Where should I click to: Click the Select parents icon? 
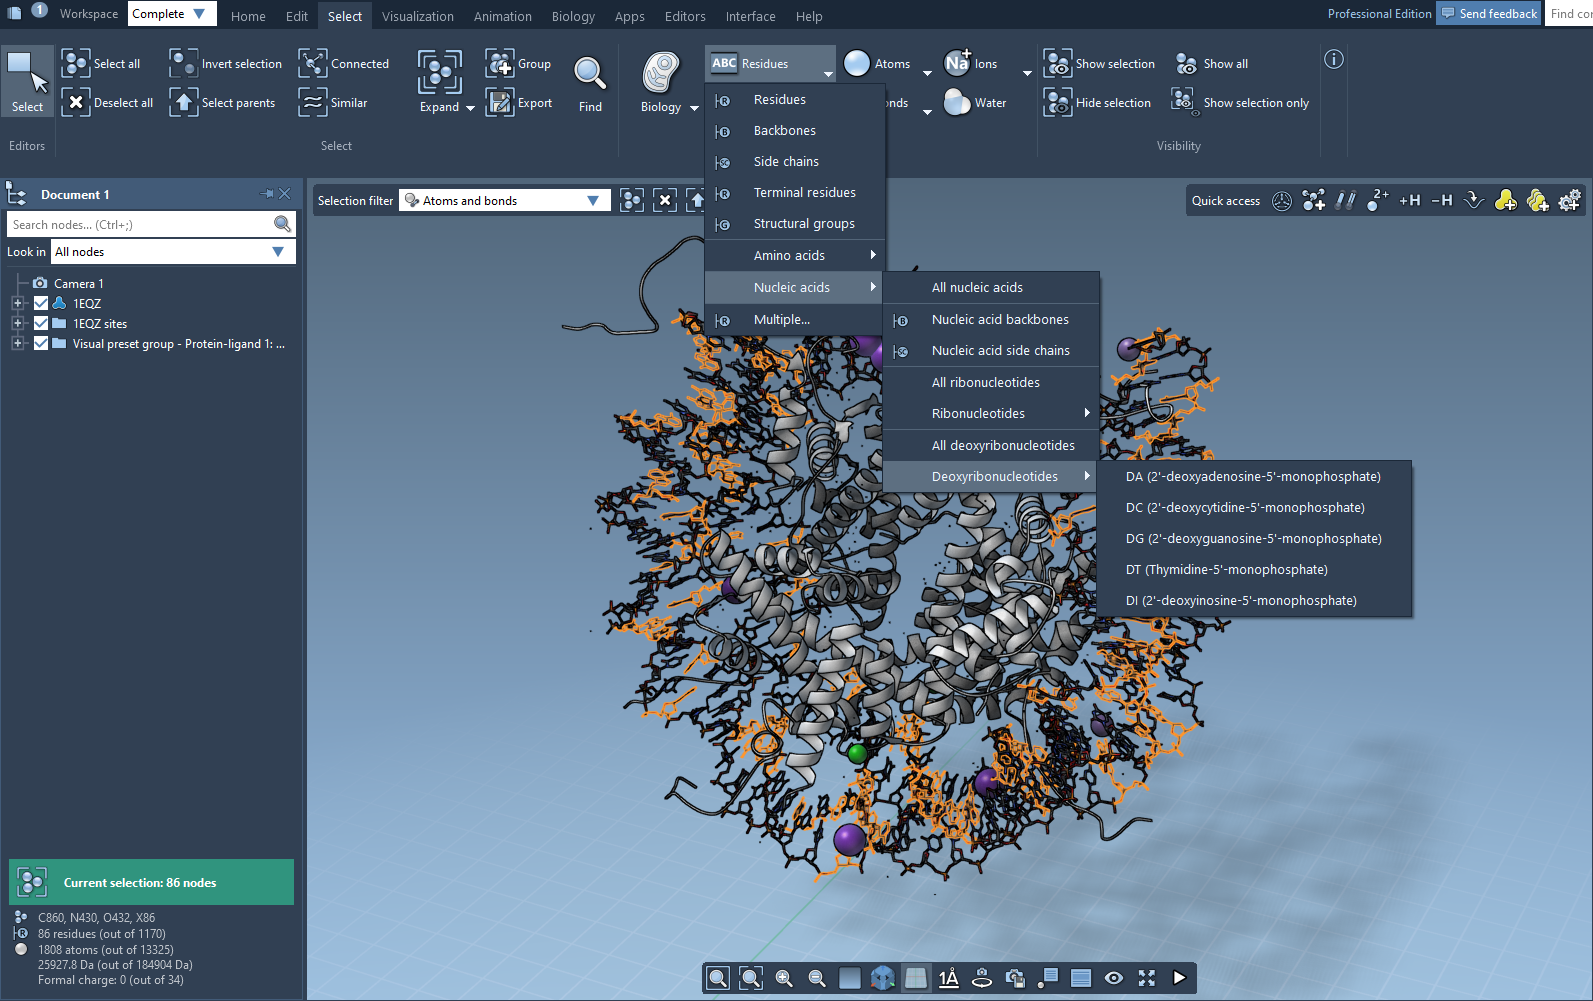tap(183, 102)
